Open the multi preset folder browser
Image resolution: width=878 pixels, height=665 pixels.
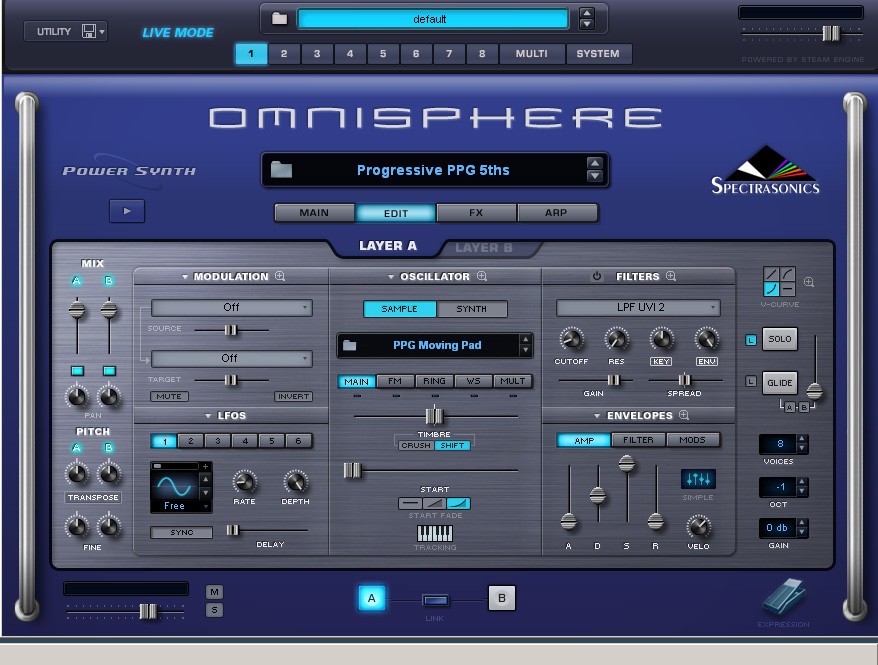279,18
